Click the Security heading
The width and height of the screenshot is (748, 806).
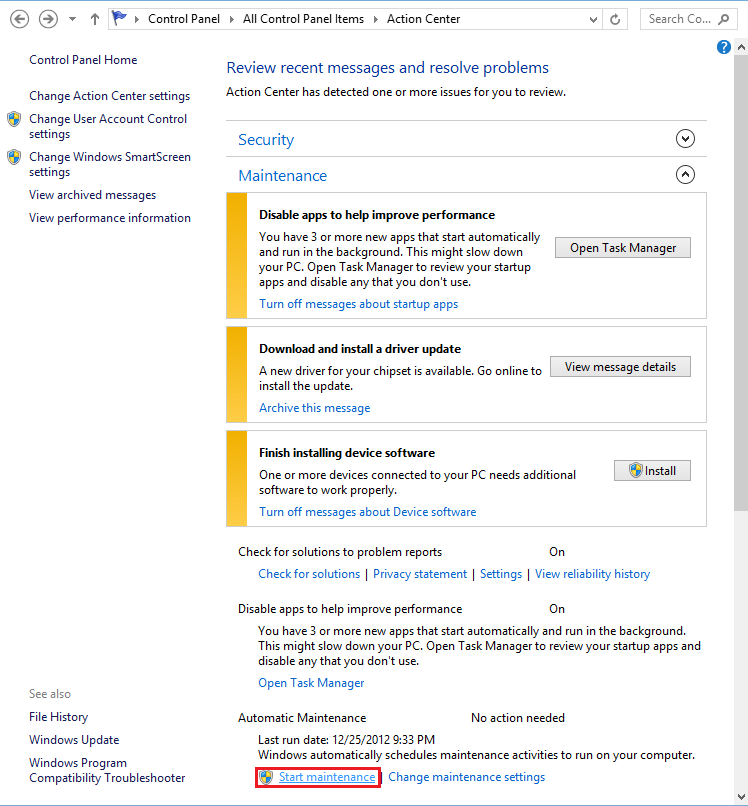266,140
